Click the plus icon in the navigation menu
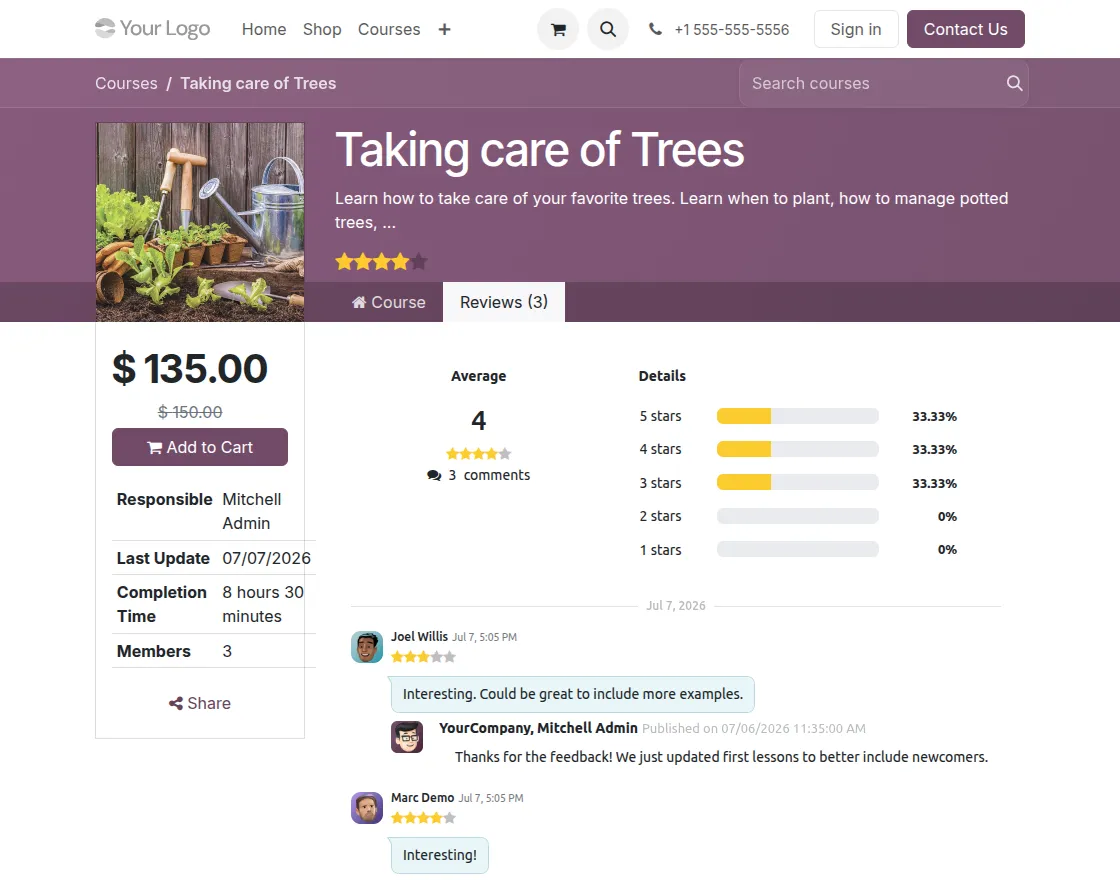1120x880 pixels. pos(444,29)
